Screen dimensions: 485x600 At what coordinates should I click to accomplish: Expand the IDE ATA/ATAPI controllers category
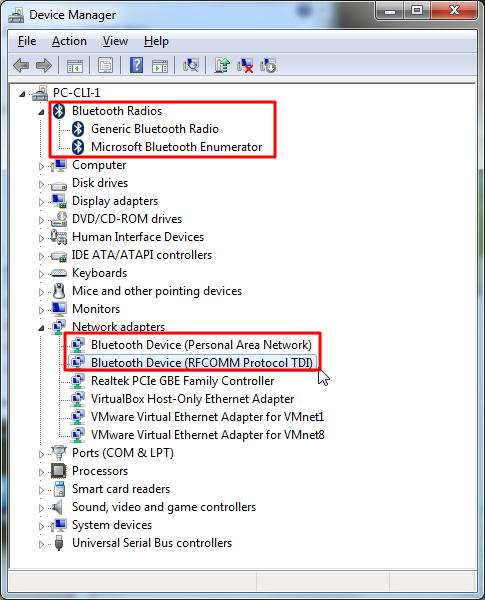pyautogui.click(x=41, y=256)
